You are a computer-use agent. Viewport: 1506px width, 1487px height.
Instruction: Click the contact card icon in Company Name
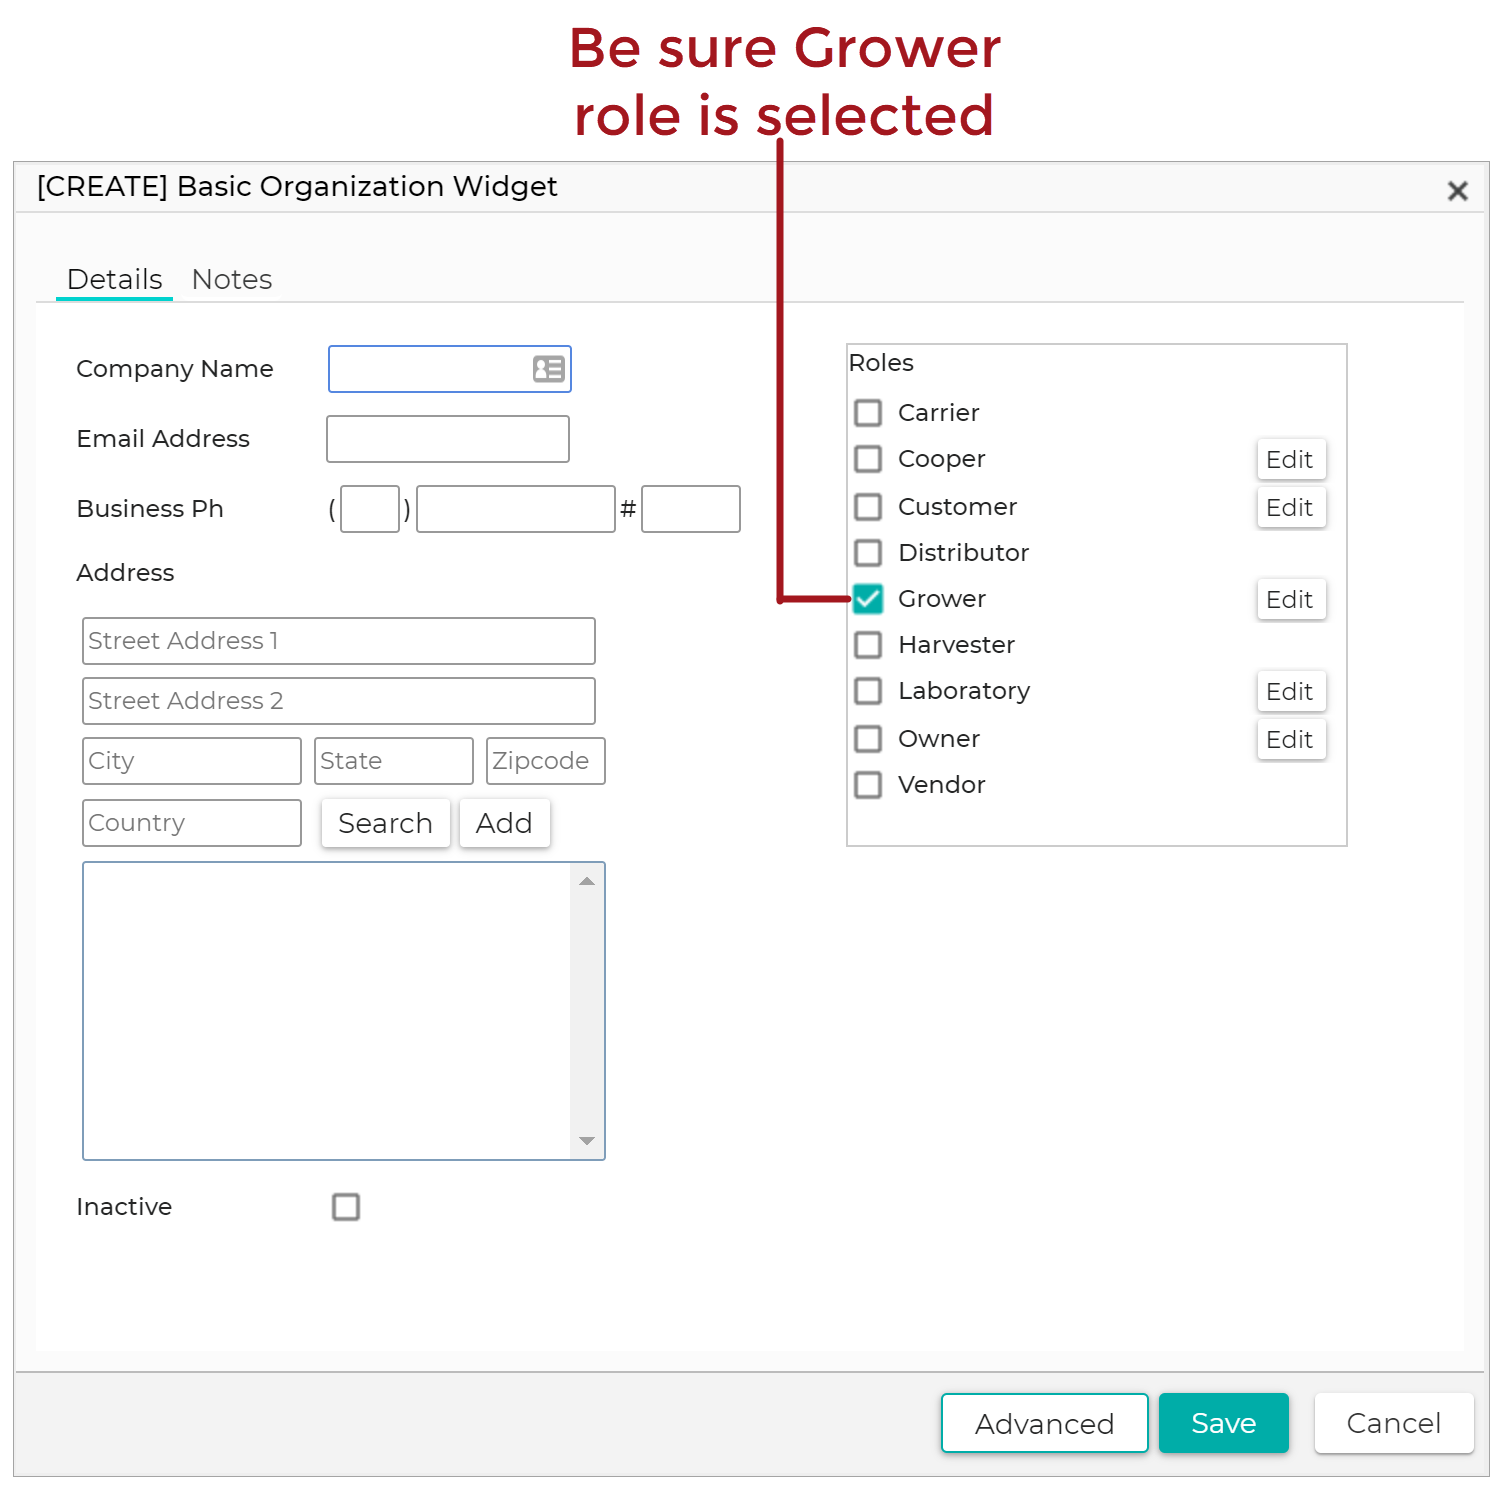click(x=548, y=369)
